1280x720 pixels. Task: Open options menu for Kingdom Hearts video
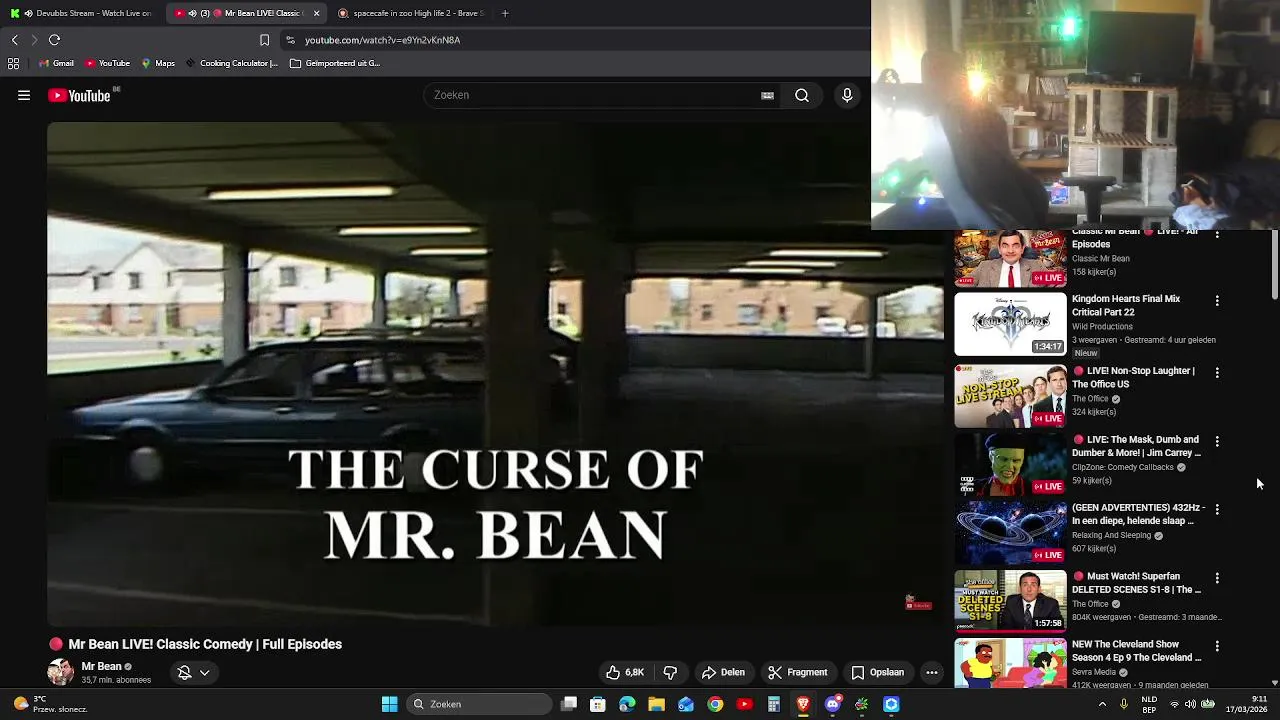click(x=1217, y=300)
